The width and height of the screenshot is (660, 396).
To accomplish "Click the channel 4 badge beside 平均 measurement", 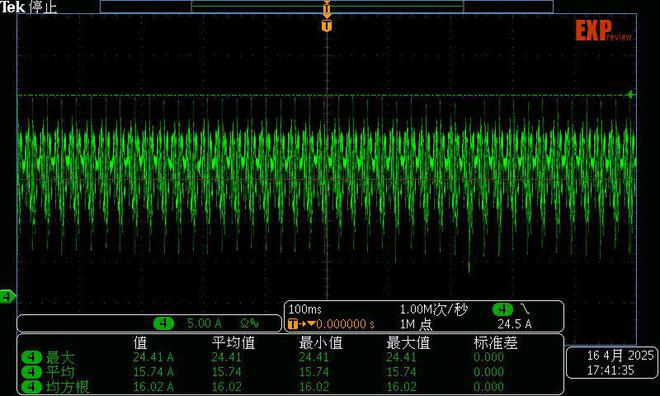I will [32, 372].
